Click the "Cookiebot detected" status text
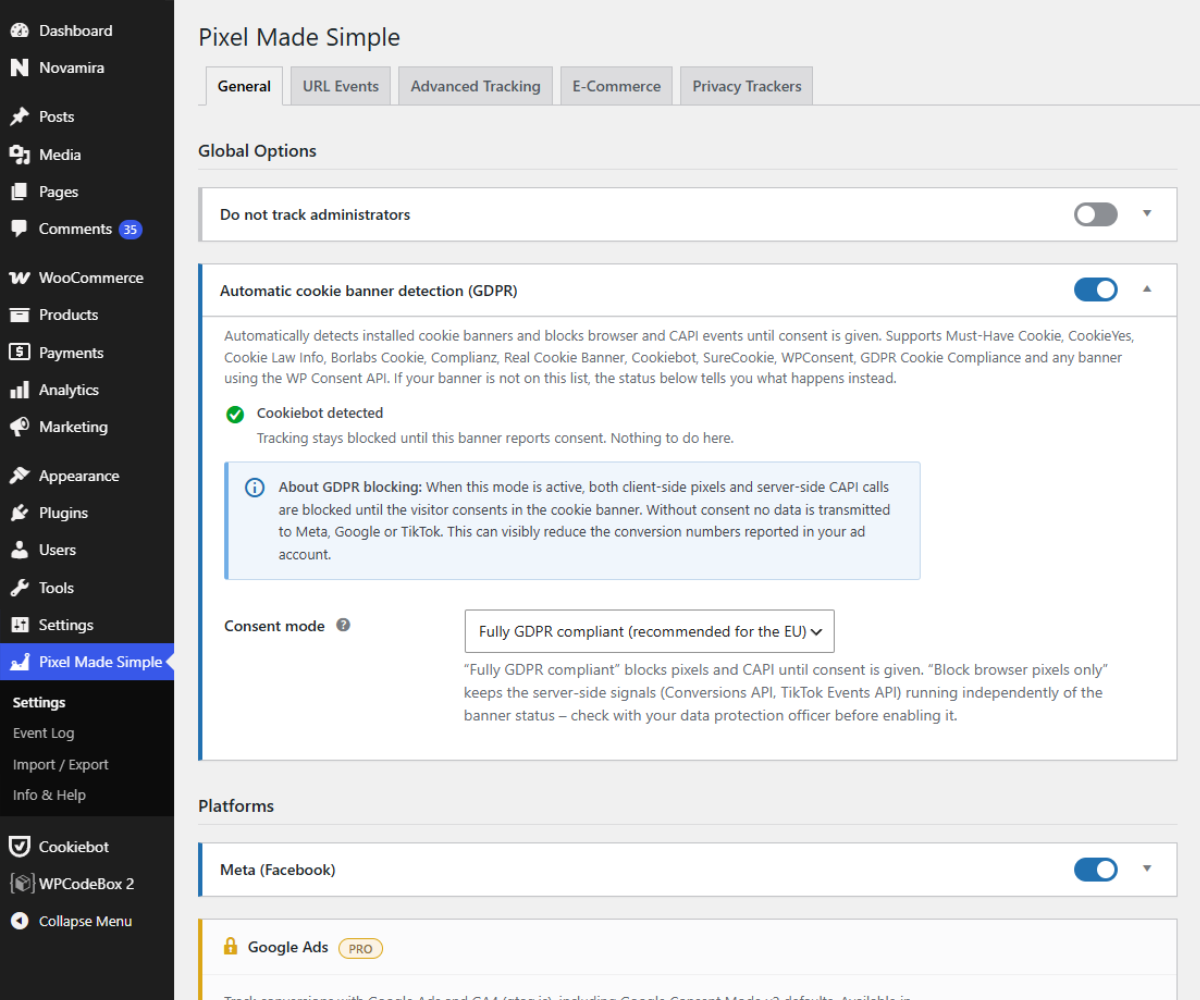1200x1000 pixels. 320,413
